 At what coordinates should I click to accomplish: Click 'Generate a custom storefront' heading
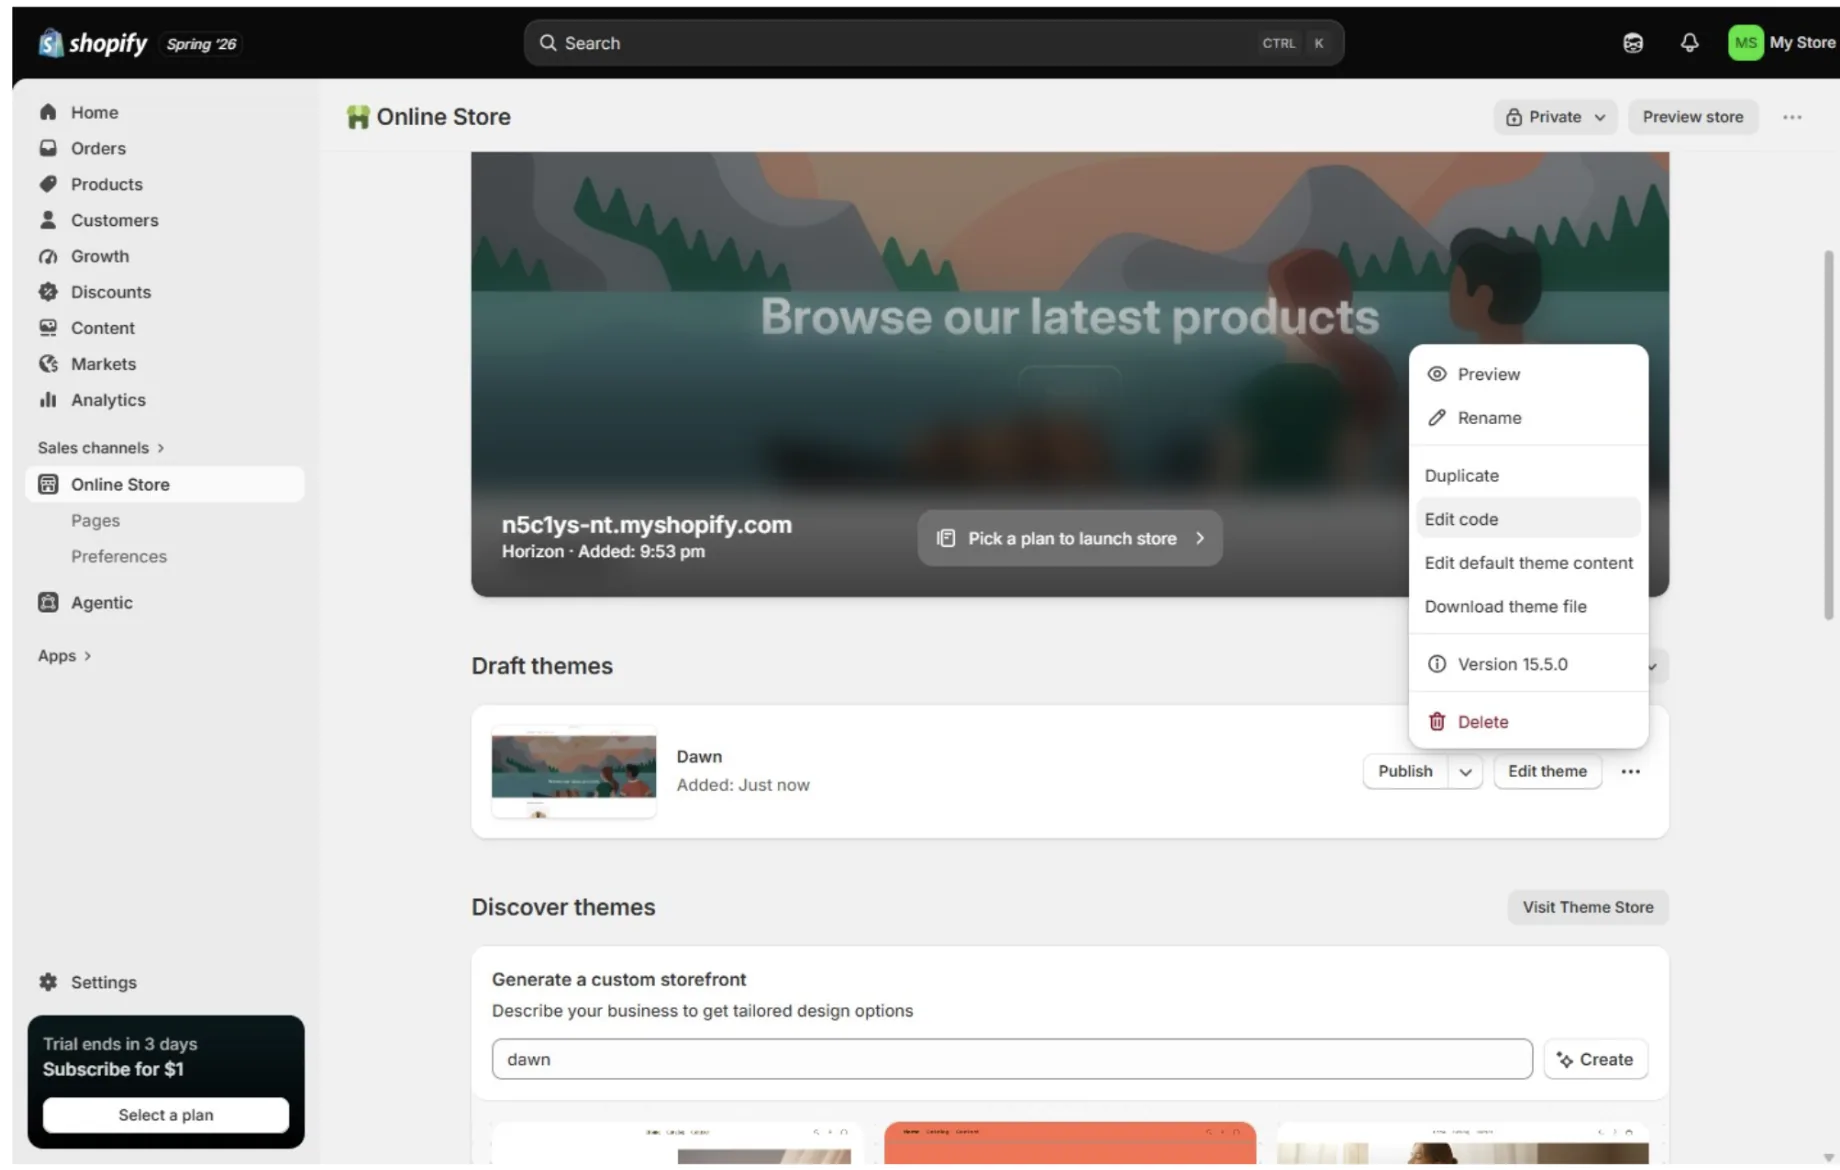point(619,980)
